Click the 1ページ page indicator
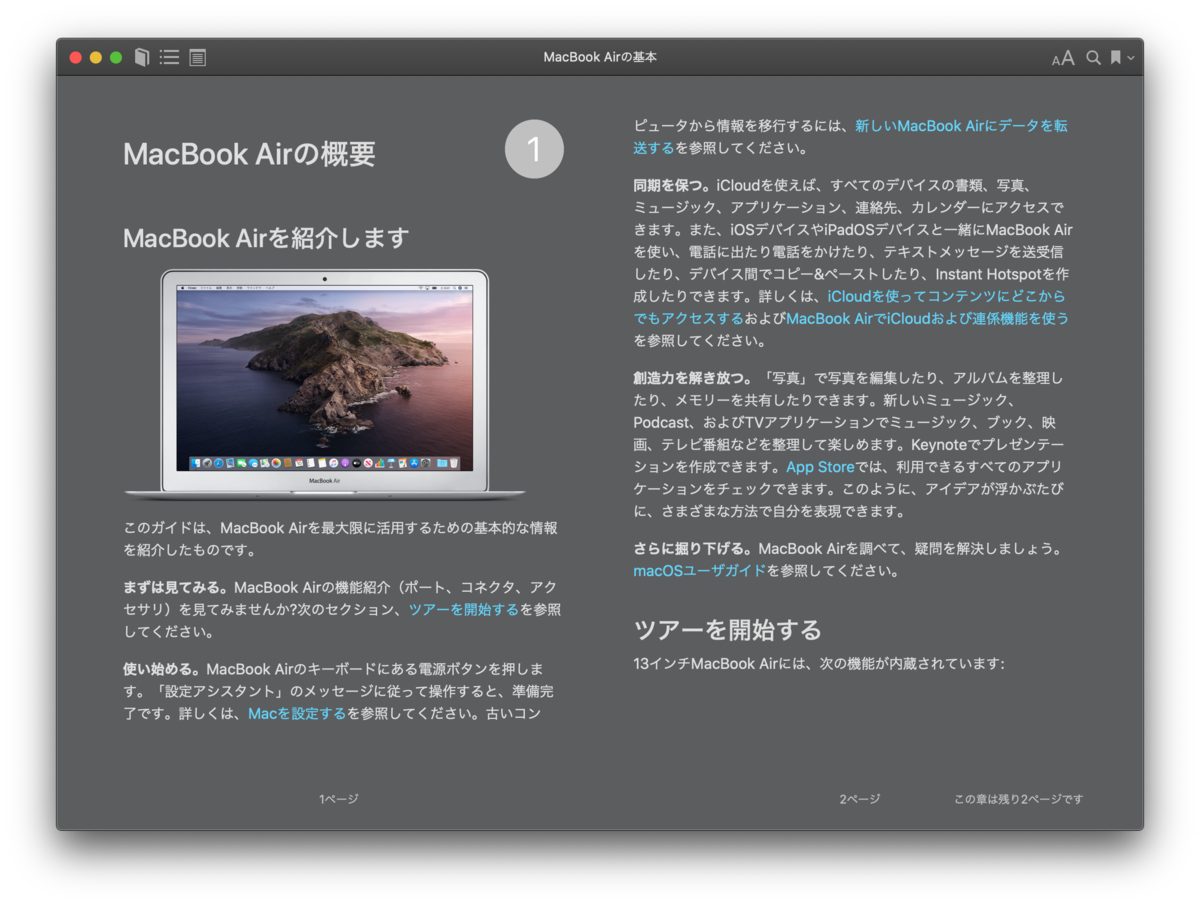Viewport: 1200px width, 905px height. pyautogui.click(x=339, y=799)
